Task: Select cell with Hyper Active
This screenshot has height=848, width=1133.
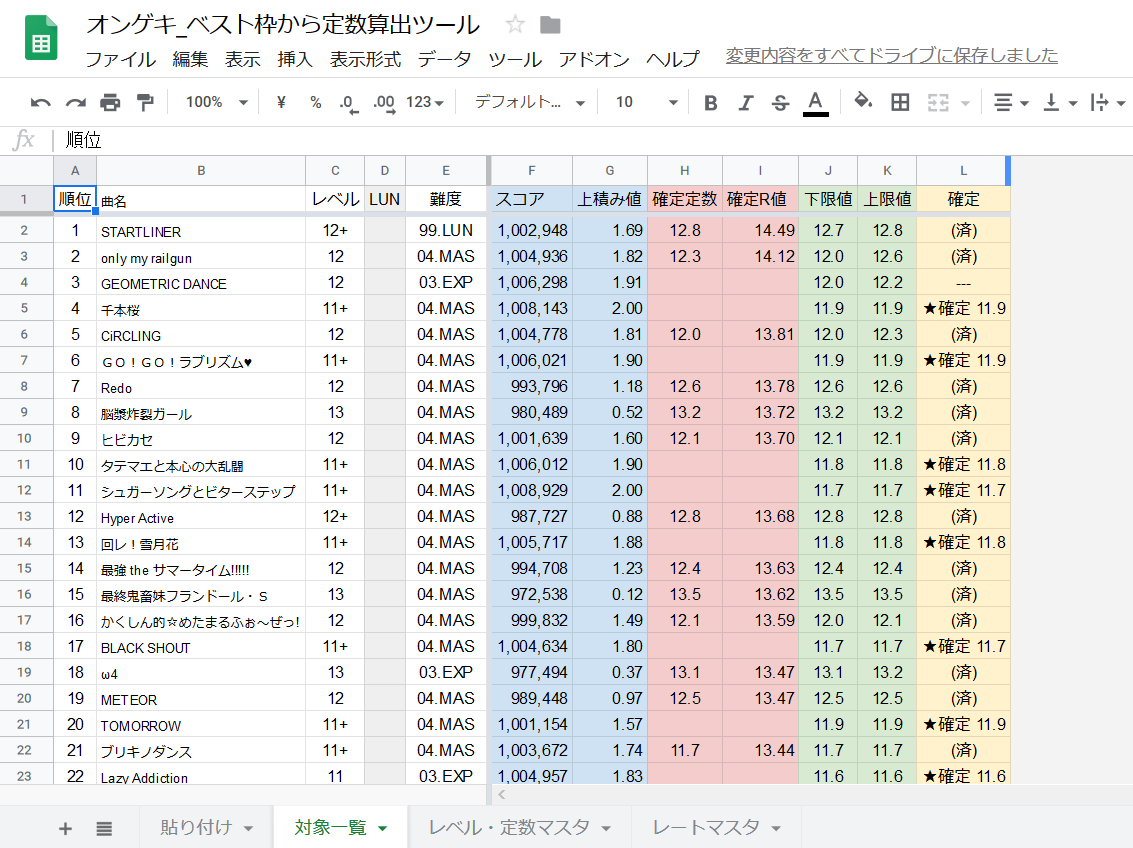Action: 201,517
